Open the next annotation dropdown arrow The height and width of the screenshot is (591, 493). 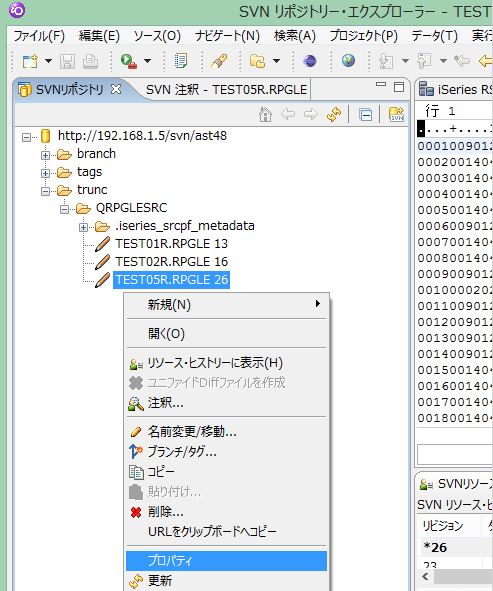point(405,61)
